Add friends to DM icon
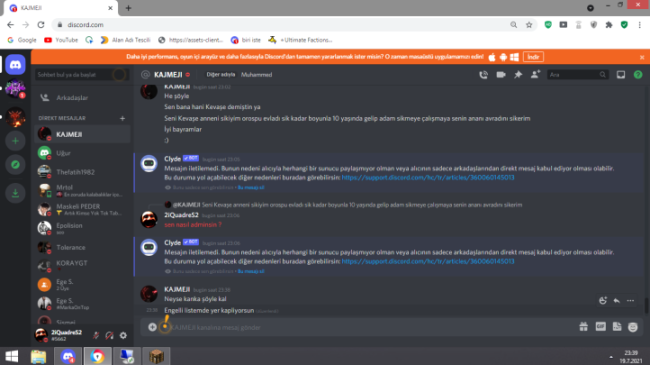 (x=535, y=75)
